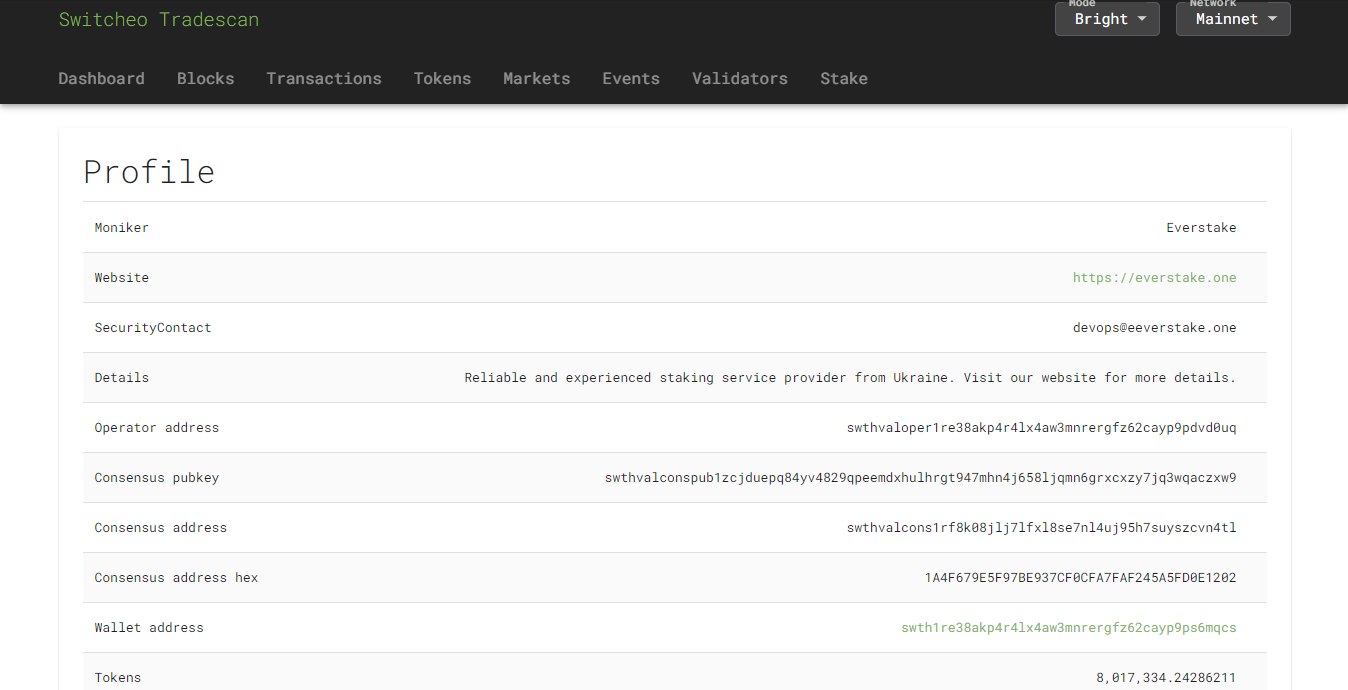
Task: Click the Operator address label
Action: coord(157,428)
